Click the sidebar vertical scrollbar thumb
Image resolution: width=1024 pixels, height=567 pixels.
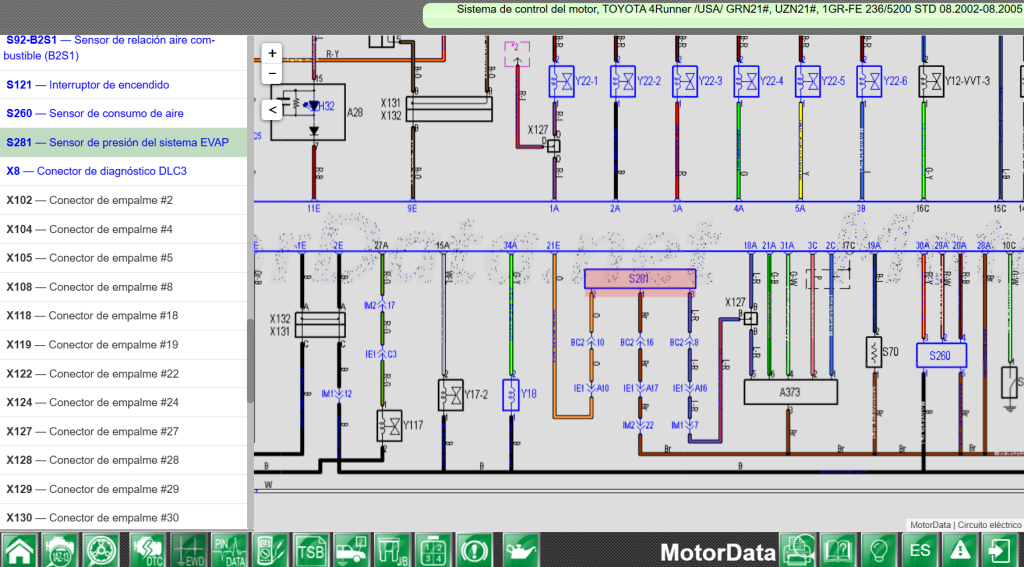pyautogui.click(x=250, y=361)
